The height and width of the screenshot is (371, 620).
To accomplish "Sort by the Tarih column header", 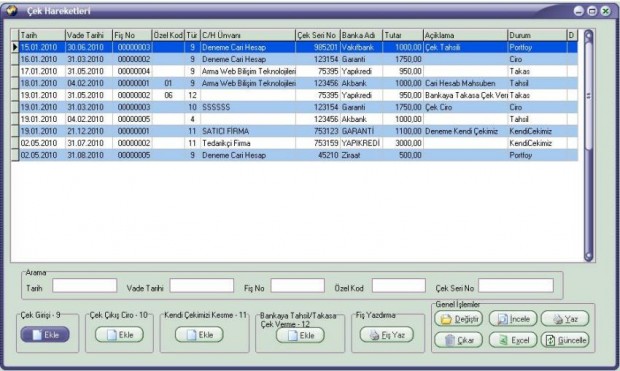I will coord(42,35).
